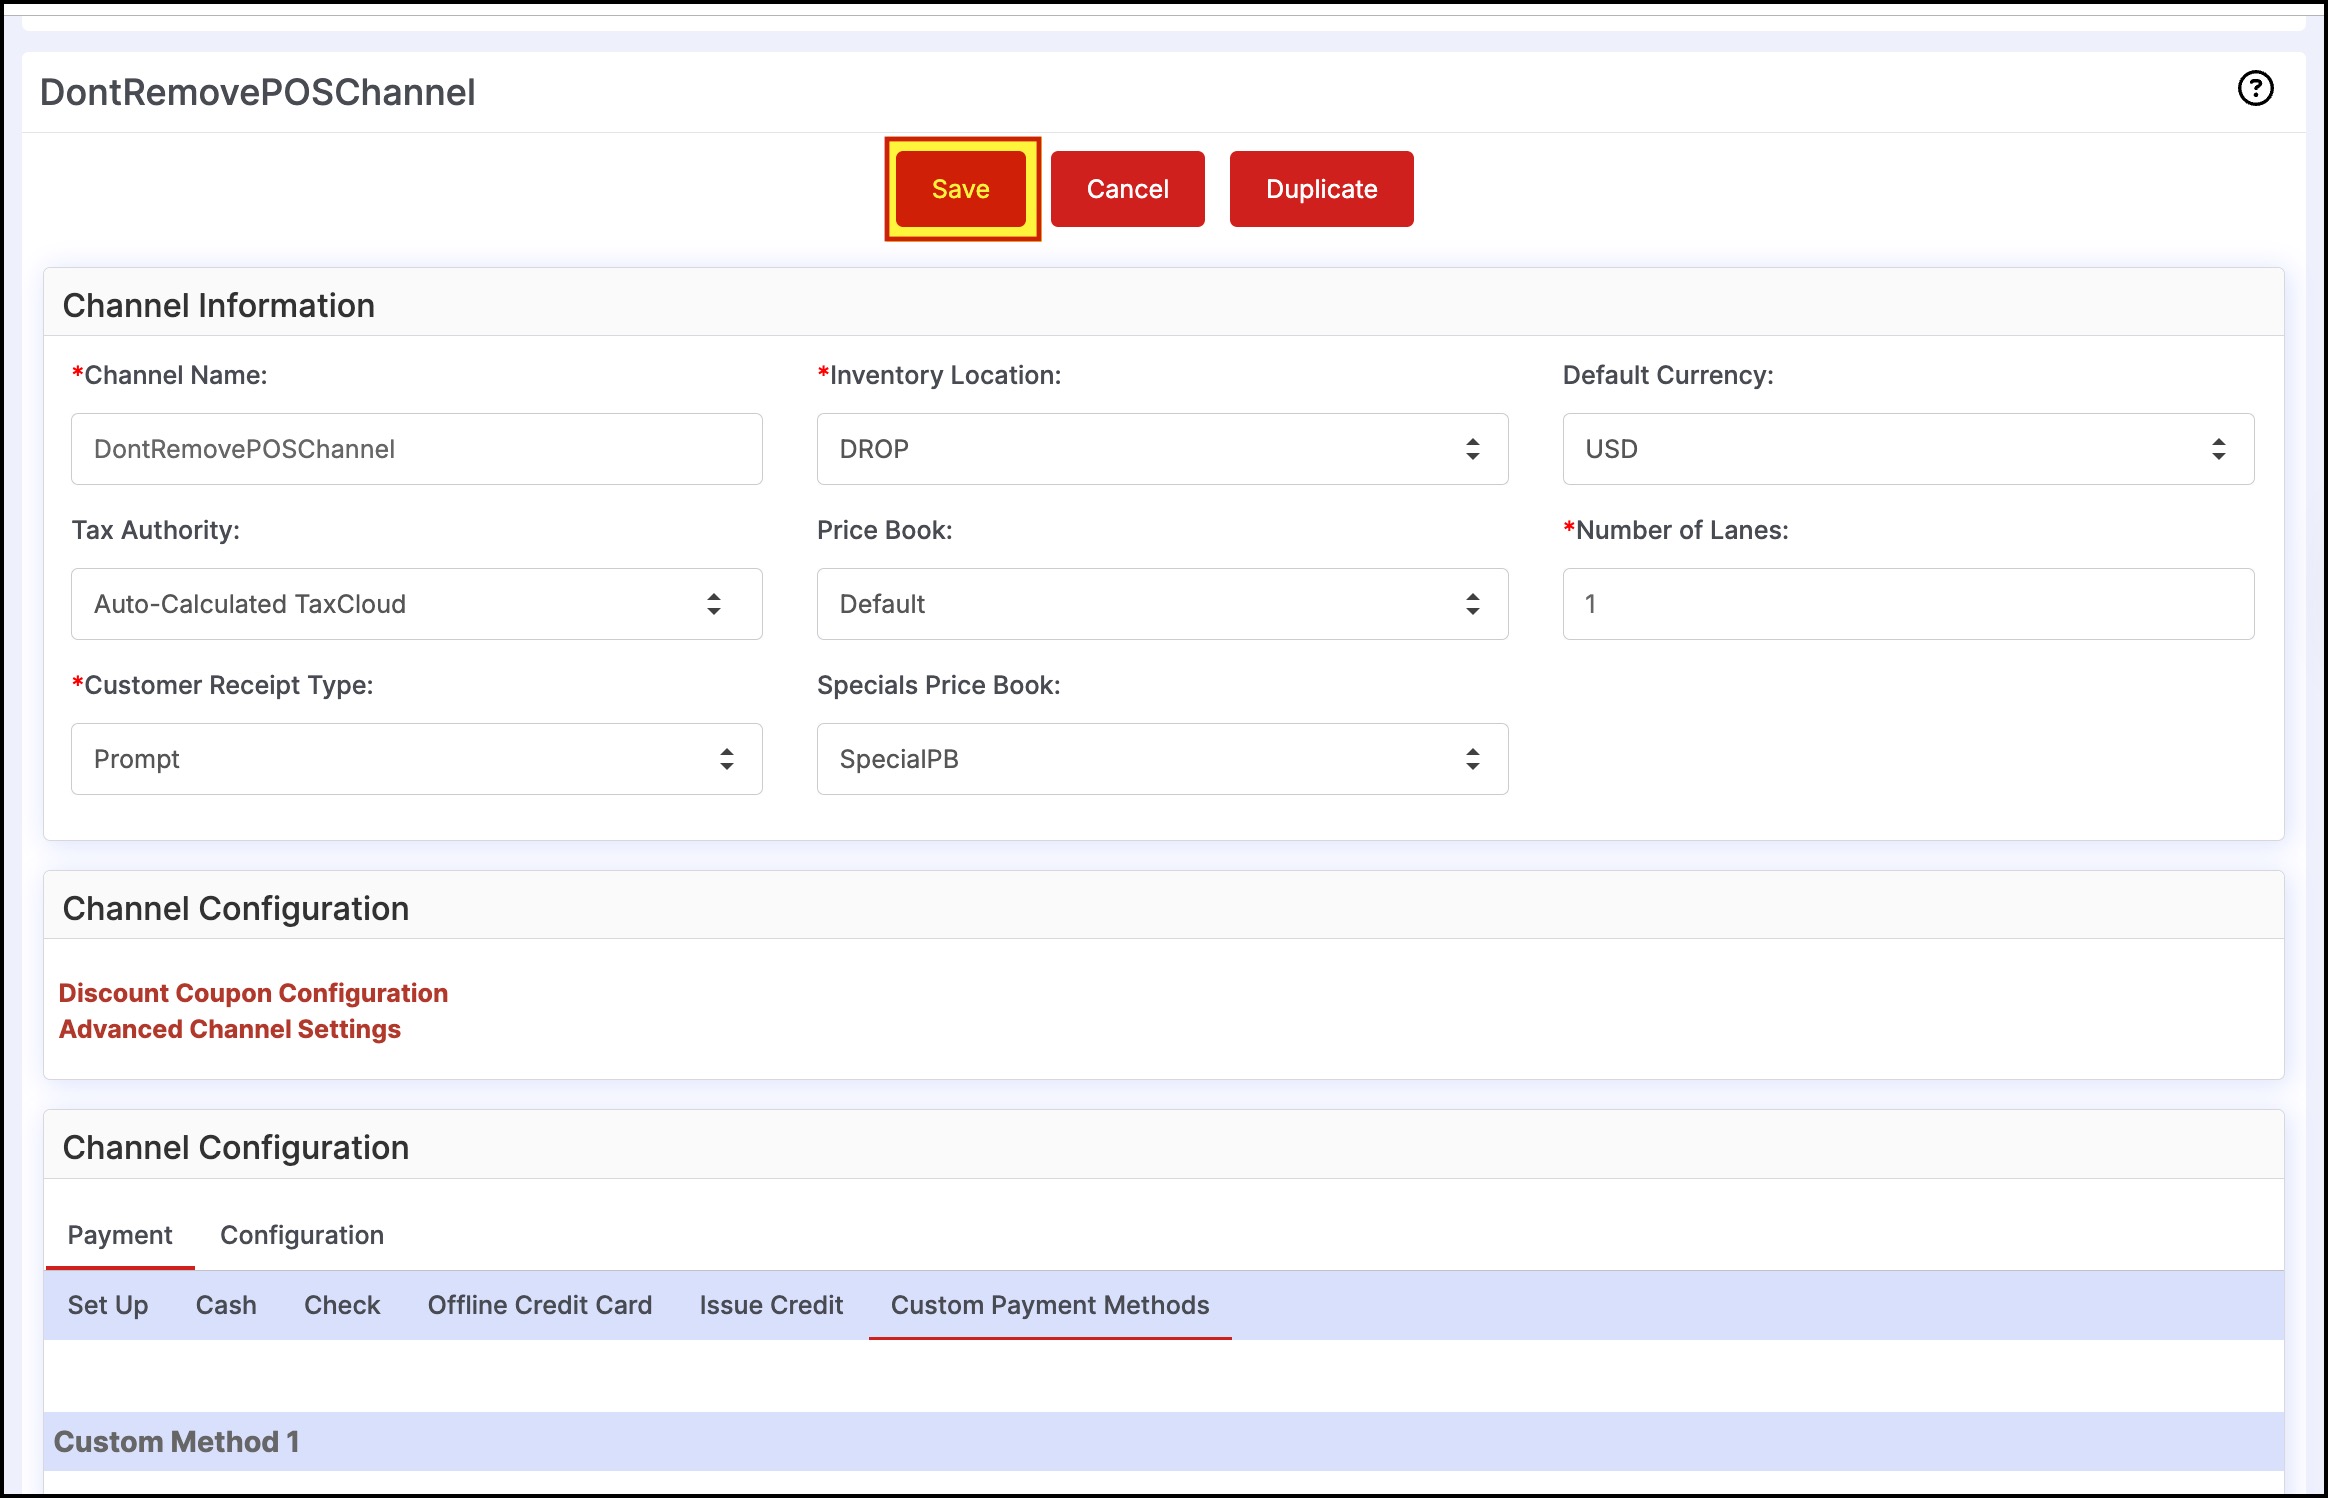The height and width of the screenshot is (1498, 2328).
Task: Click the help question mark icon
Action: tap(2255, 89)
